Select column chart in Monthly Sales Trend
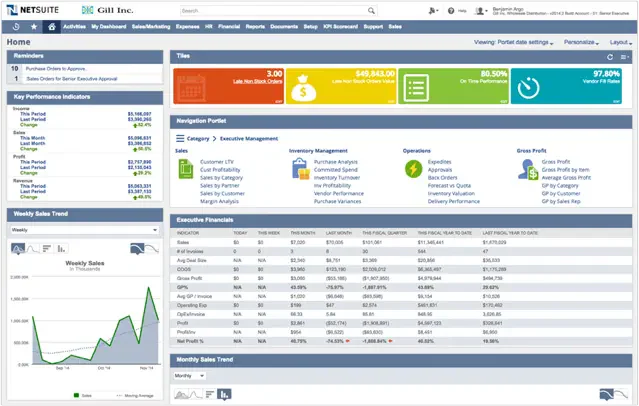This screenshot has height=406, width=639. point(224,394)
